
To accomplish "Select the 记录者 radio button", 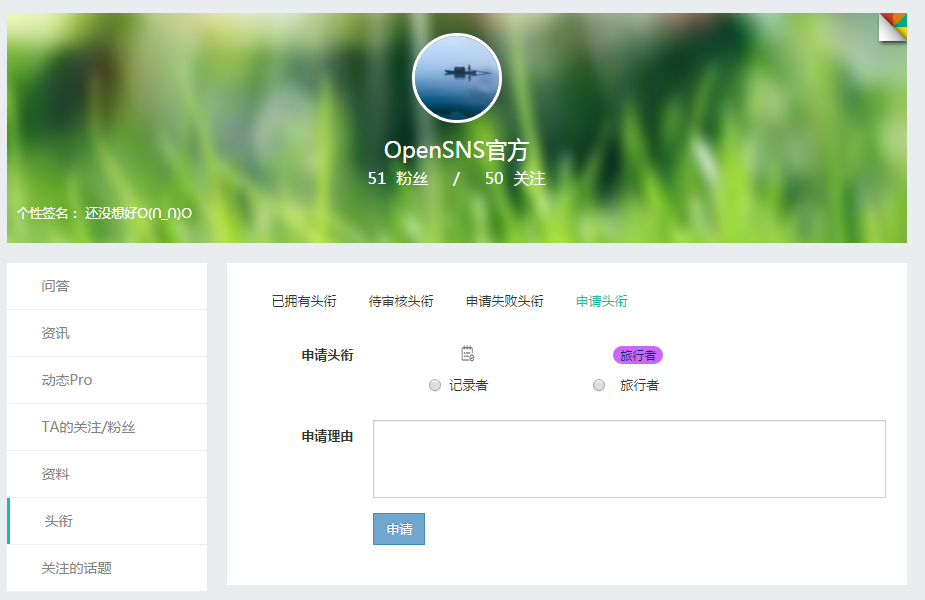I will coord(435,385).
